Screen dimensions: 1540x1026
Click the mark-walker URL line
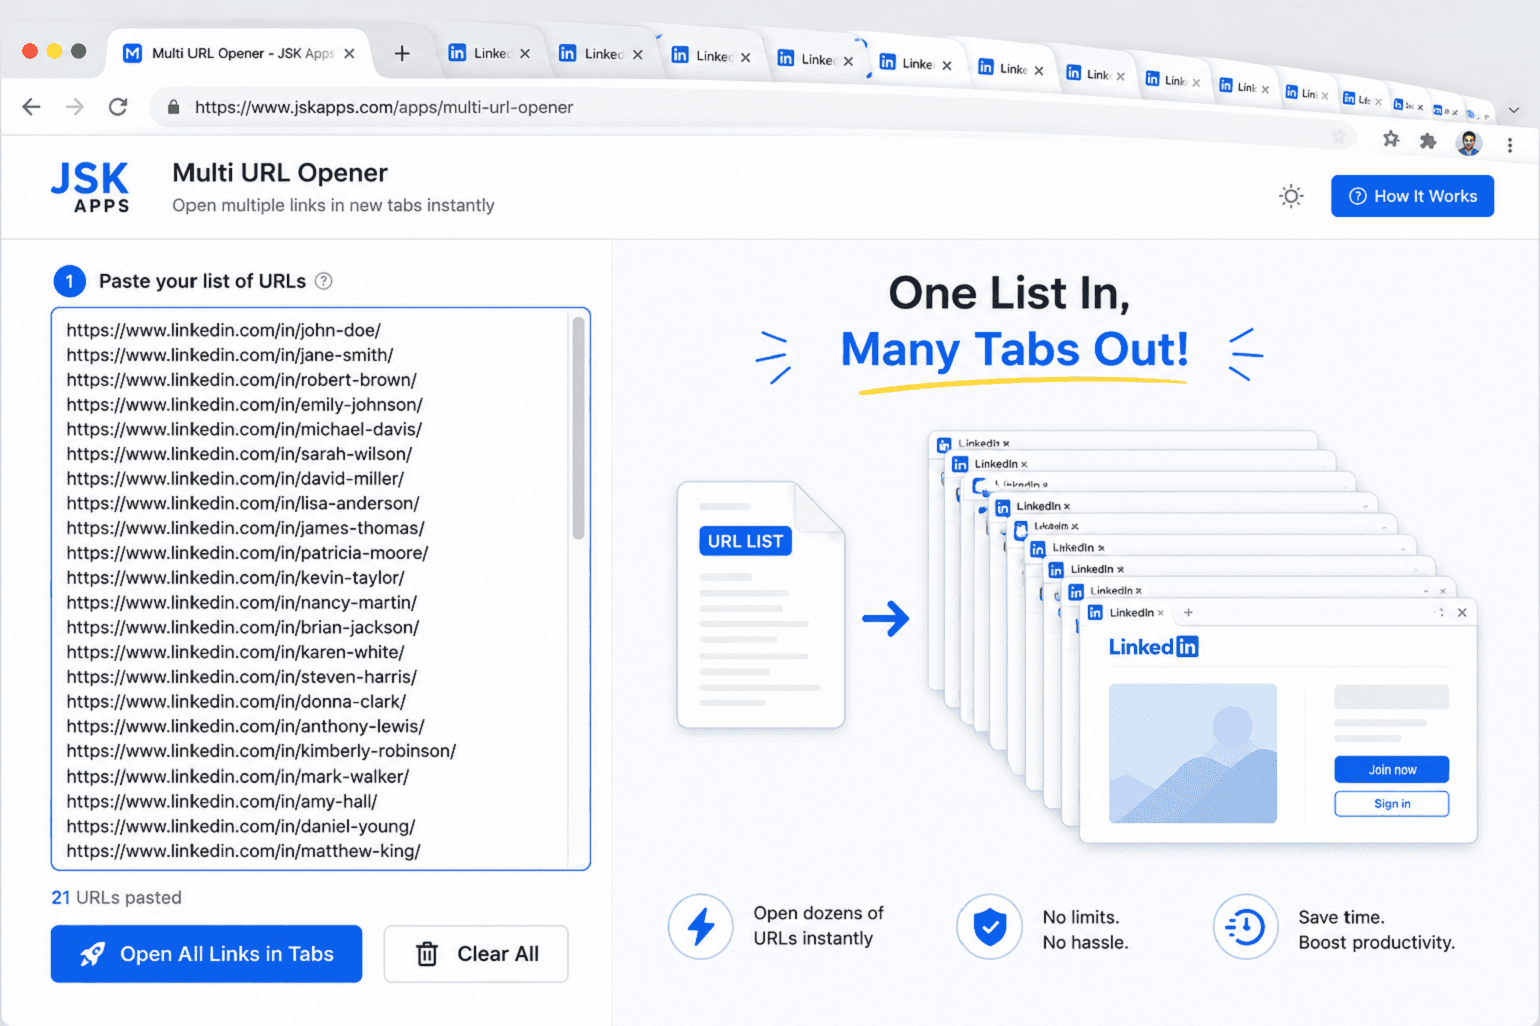click(238, 777)
